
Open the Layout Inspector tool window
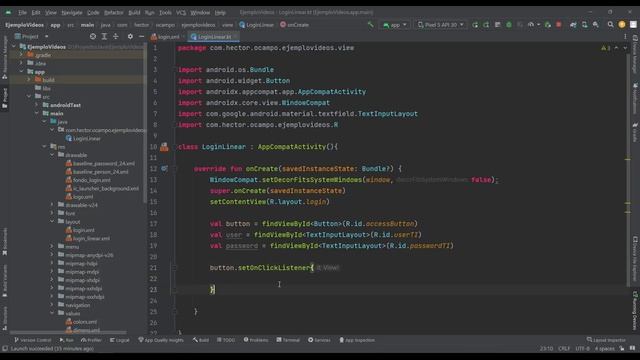pyautogui.click(x=606, y=340)
